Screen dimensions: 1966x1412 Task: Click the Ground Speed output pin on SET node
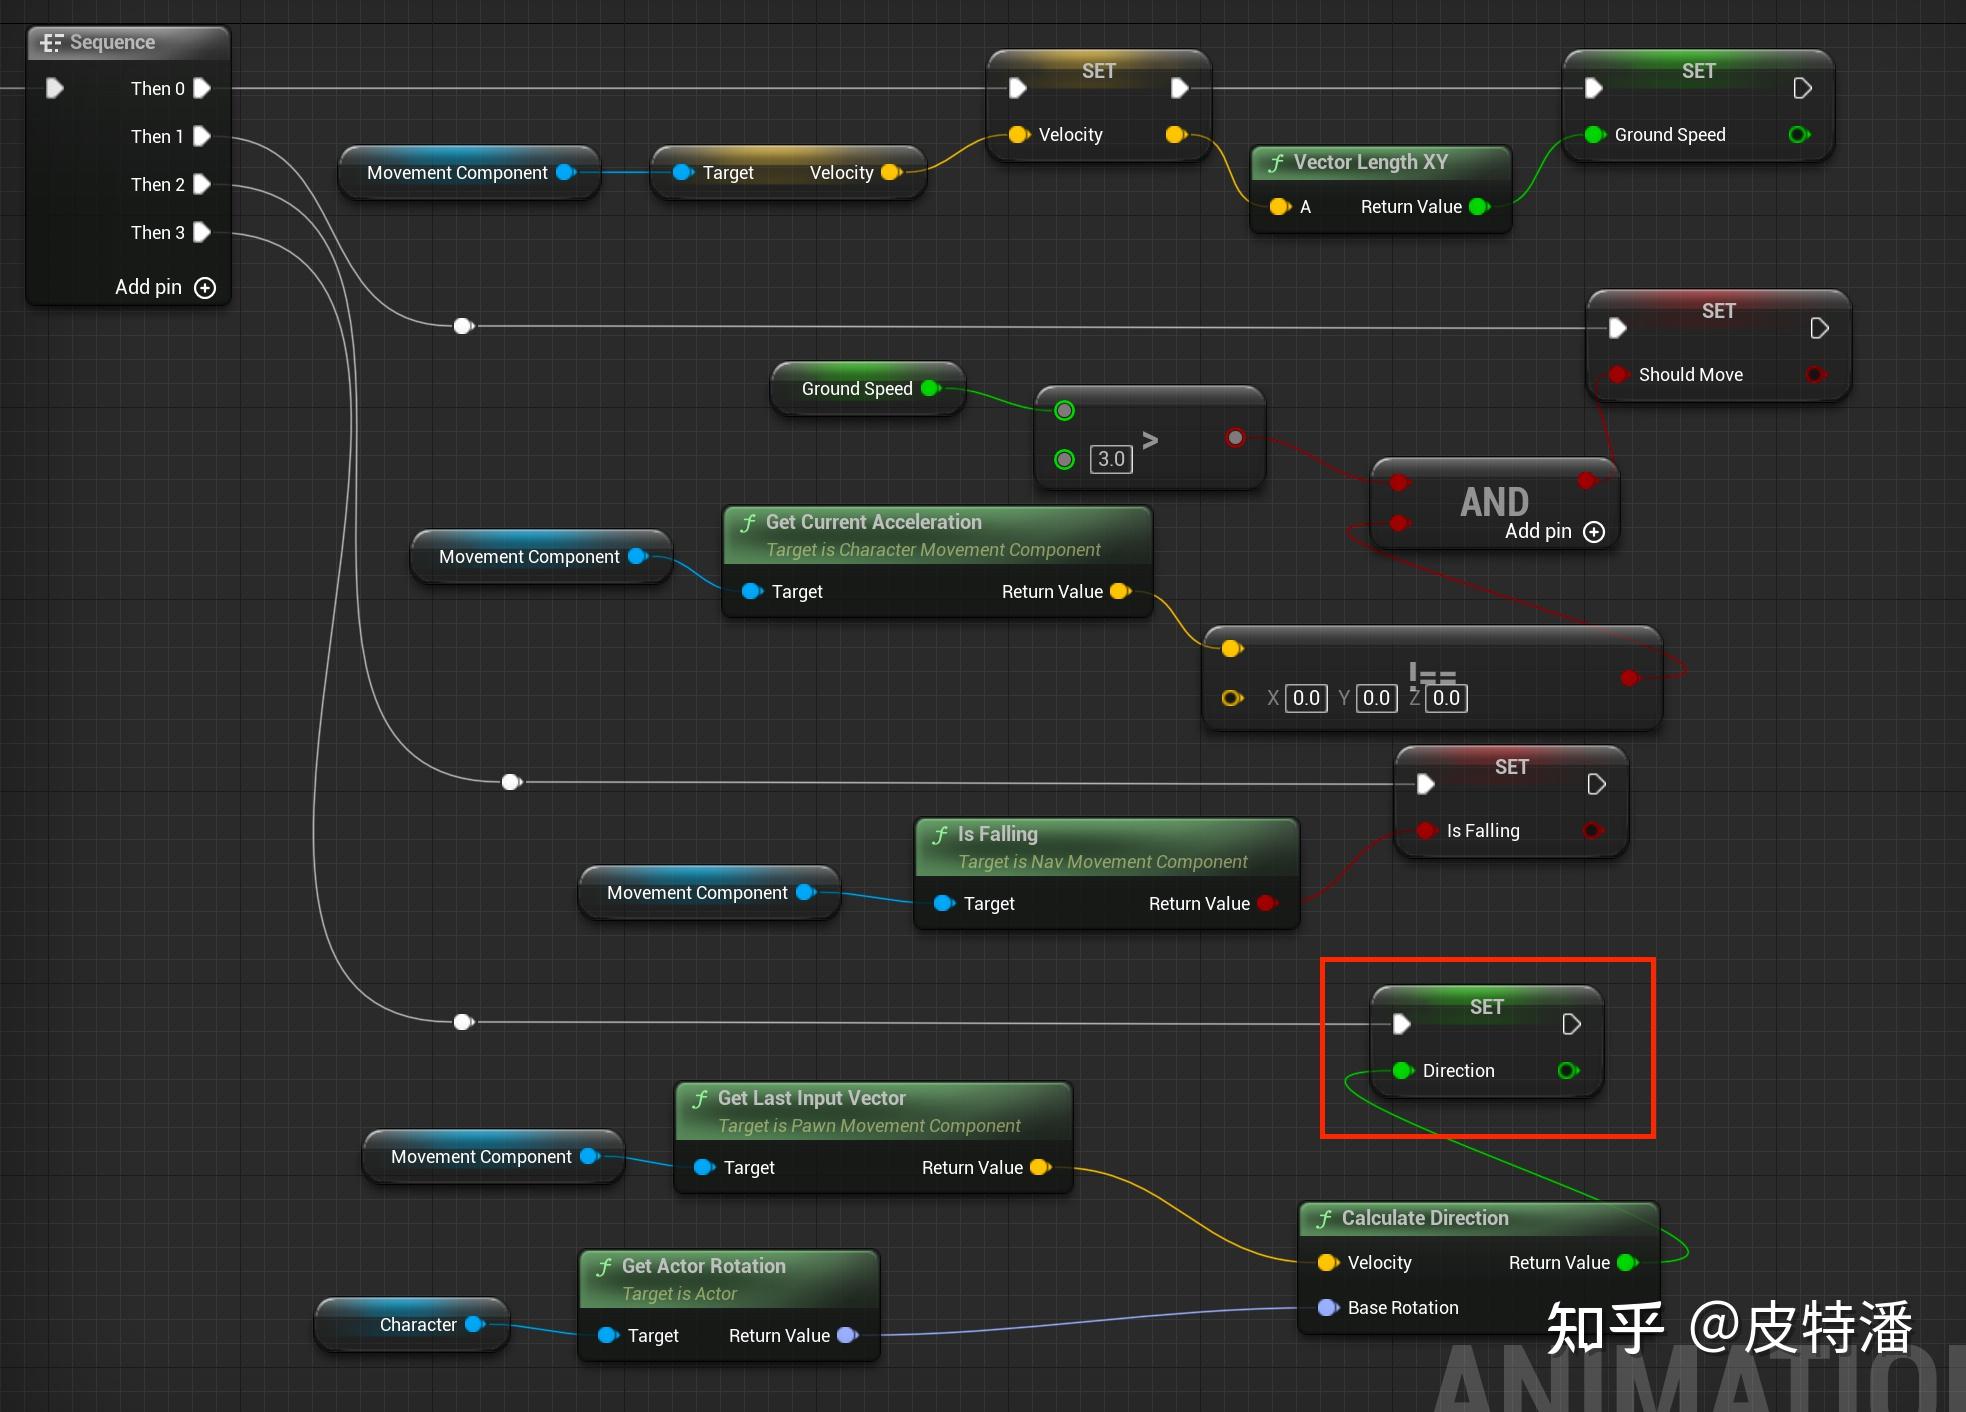point(1798,134)
